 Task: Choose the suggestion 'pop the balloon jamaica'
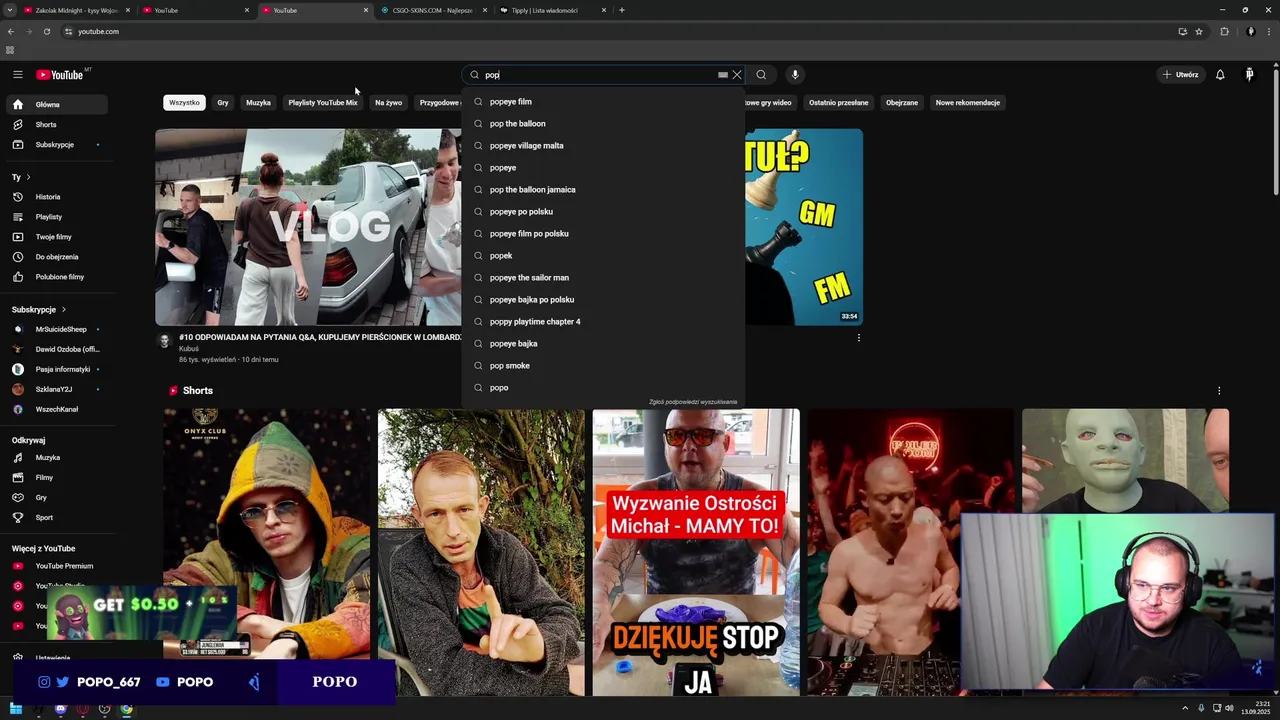[x=603, y=190]
